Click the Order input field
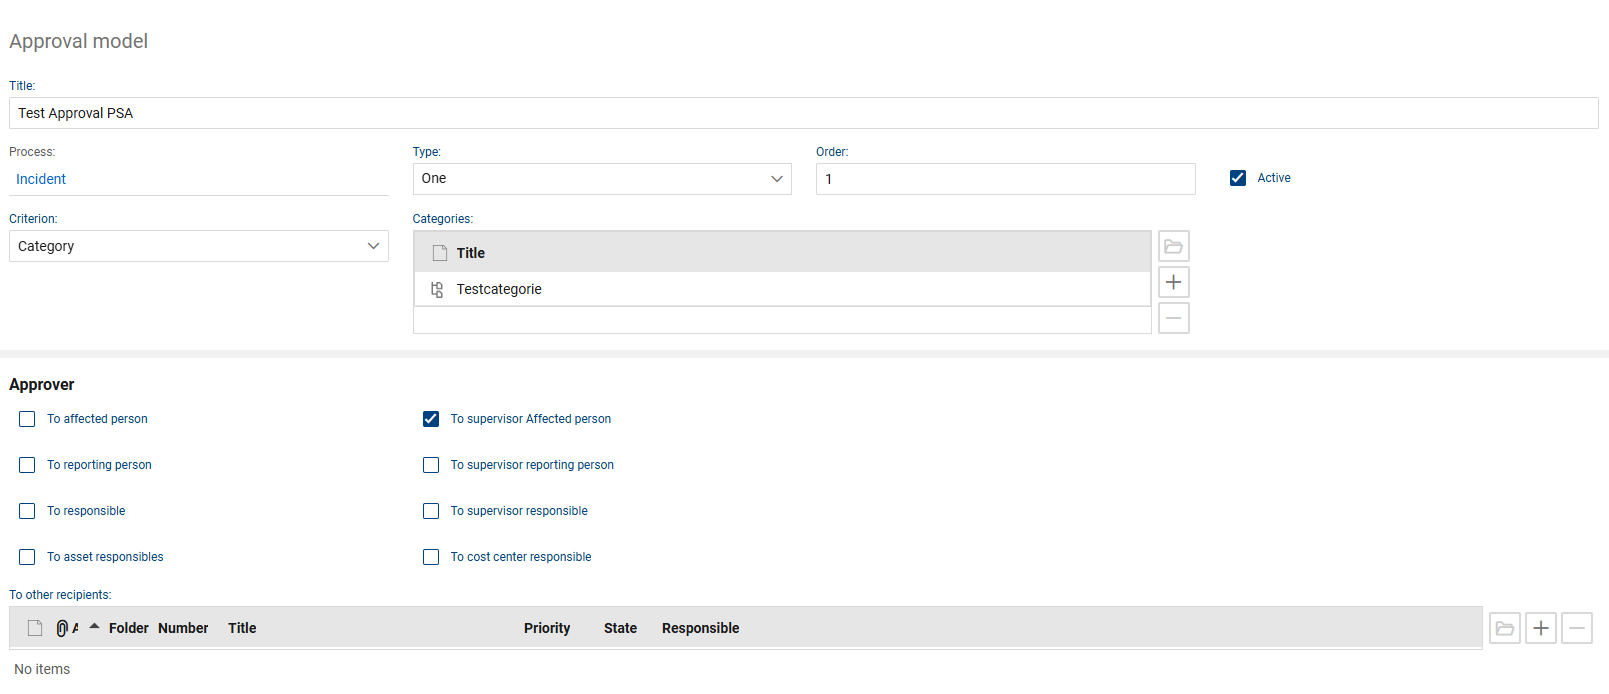 point(1005,179)
